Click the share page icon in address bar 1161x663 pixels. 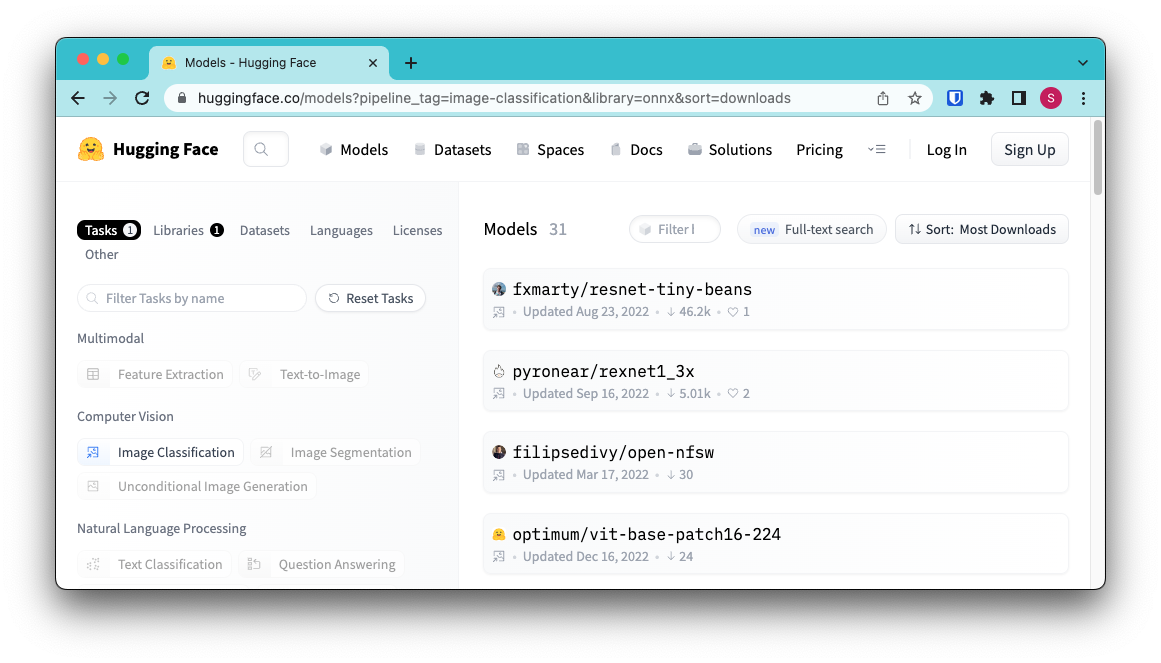883,99
